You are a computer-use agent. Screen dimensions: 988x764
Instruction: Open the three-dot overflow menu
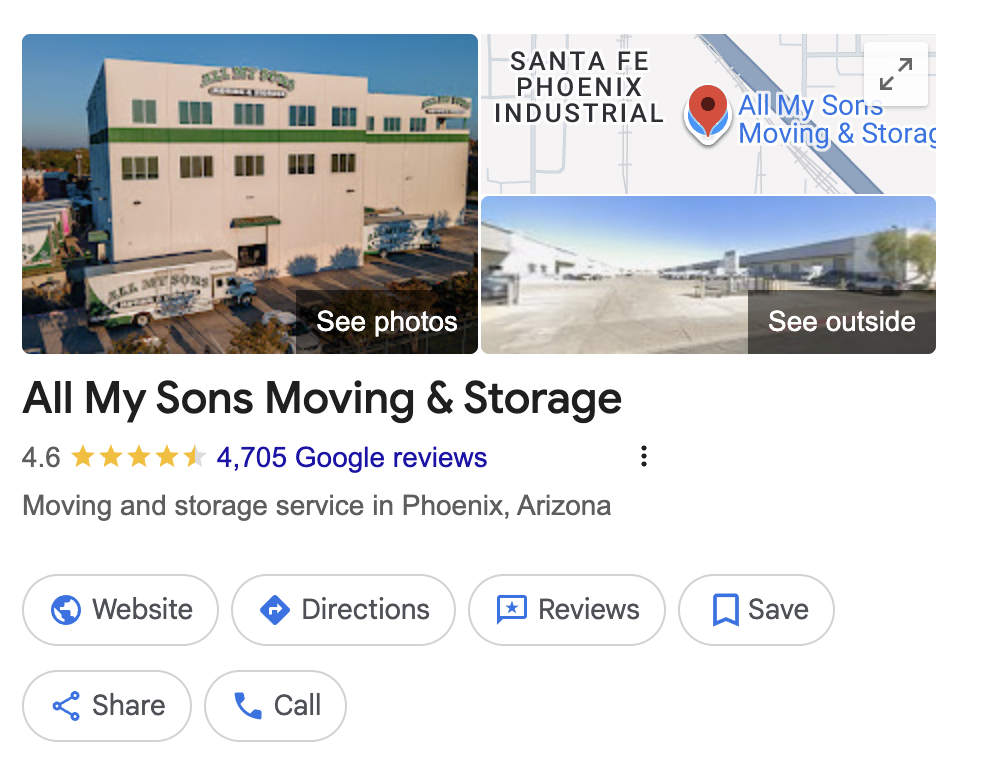[x=643, y=456]
